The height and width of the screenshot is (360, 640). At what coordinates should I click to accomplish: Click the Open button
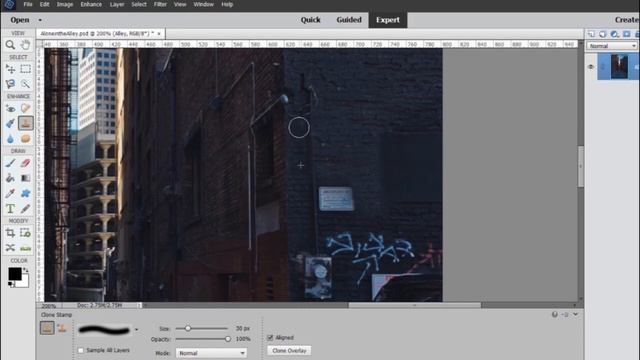point(20,20)
